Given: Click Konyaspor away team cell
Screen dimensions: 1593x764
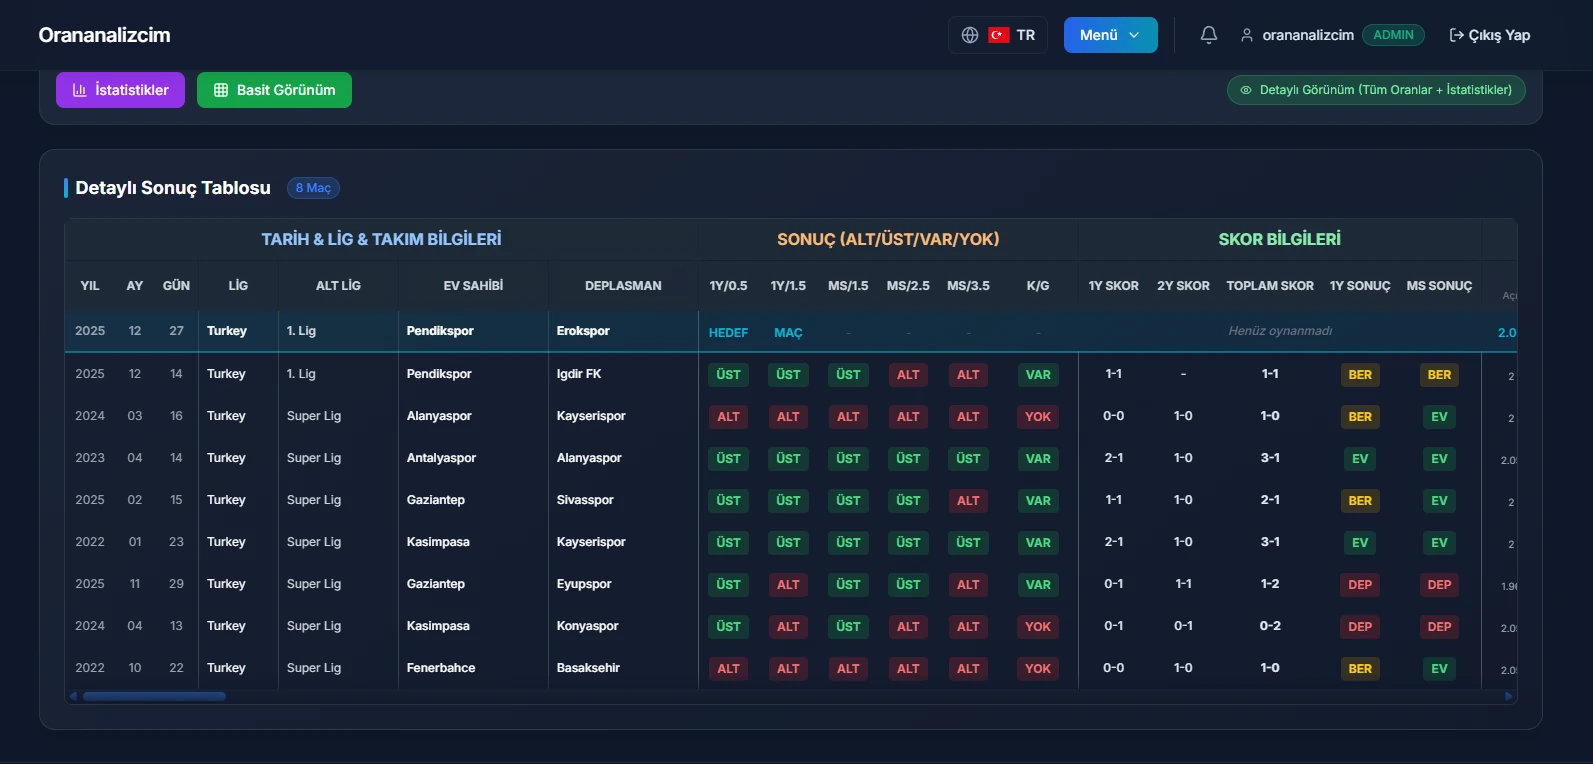Looking at the screenshot, I should pos(587,626).
